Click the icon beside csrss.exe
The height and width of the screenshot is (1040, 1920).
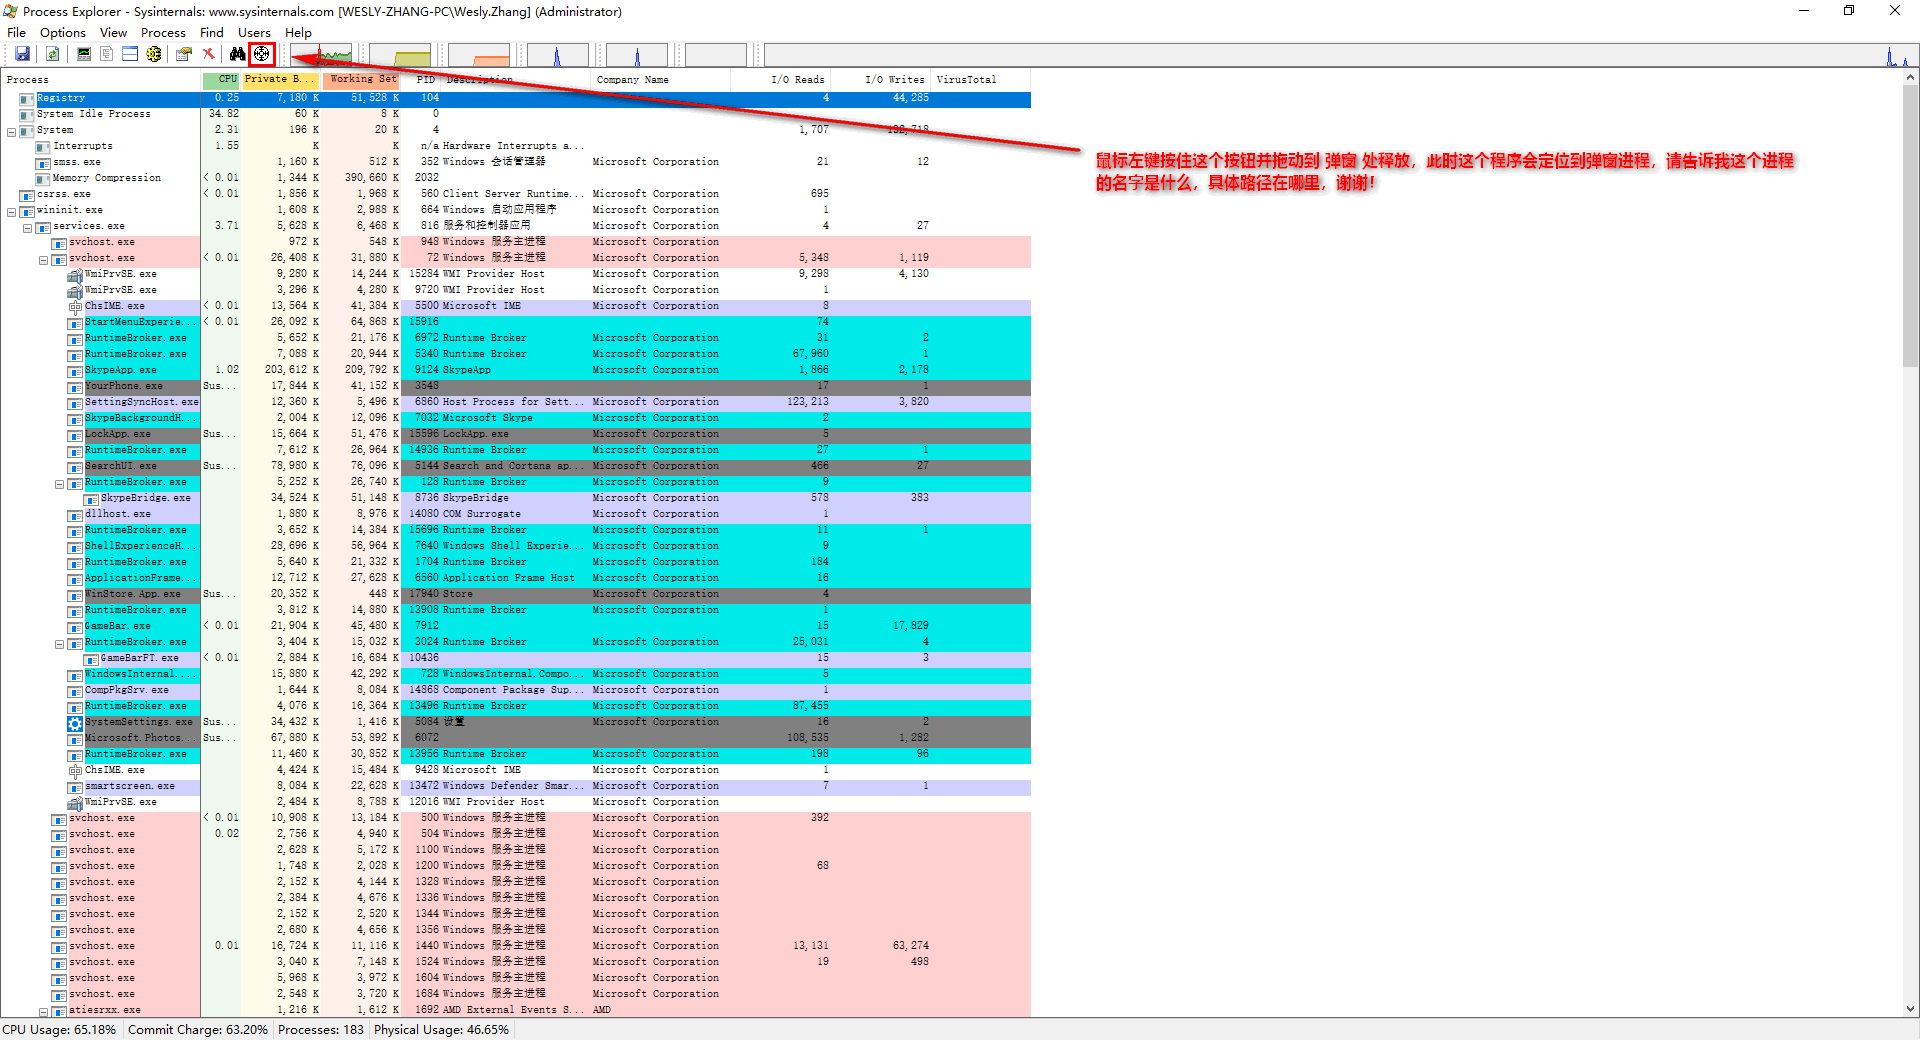(27, 194)
